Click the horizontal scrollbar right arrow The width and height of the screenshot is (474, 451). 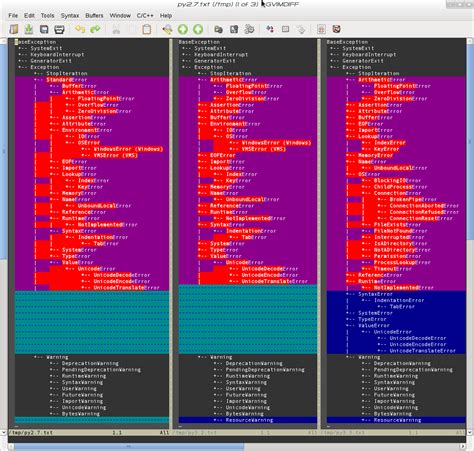(463, 446)
